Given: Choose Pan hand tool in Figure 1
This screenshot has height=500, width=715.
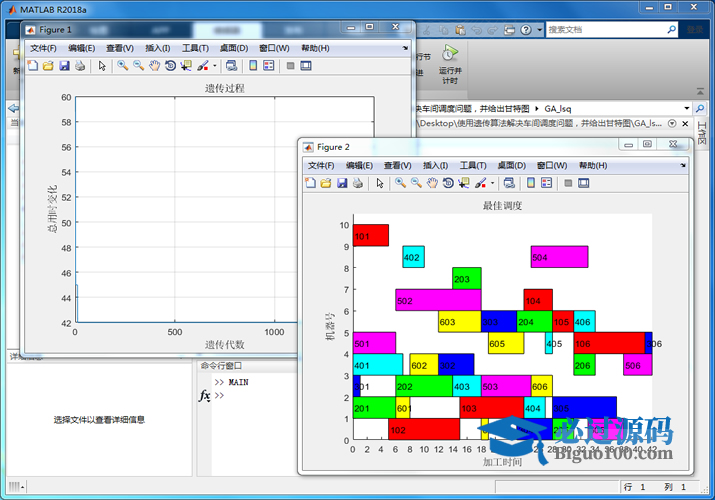Looking at the screenshot, I should click(x=155, y=66).
